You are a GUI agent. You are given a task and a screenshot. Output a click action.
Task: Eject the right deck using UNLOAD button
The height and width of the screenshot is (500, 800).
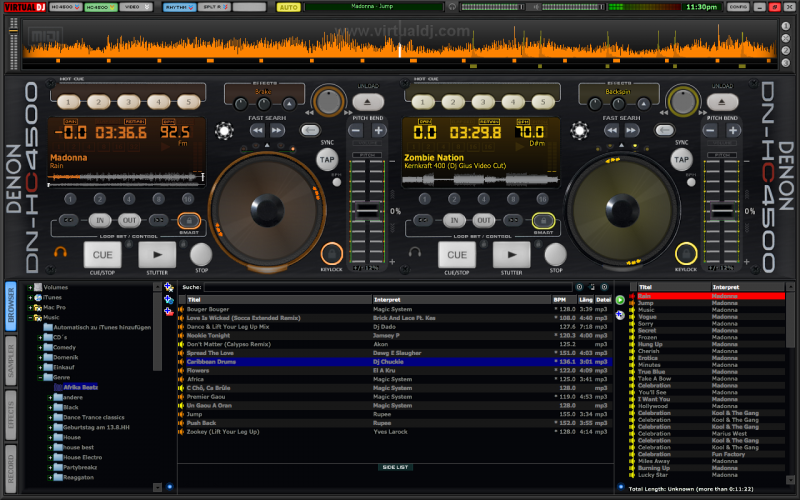pos(721,102)
